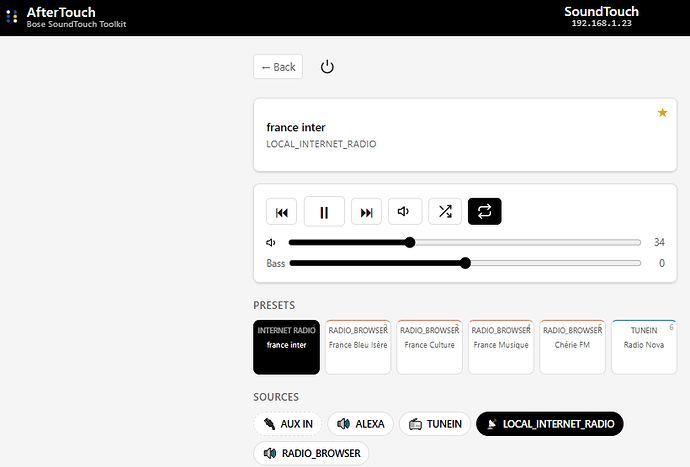Click the volume value 34
The width and height of the screenshot is (690, 467).
659,242
